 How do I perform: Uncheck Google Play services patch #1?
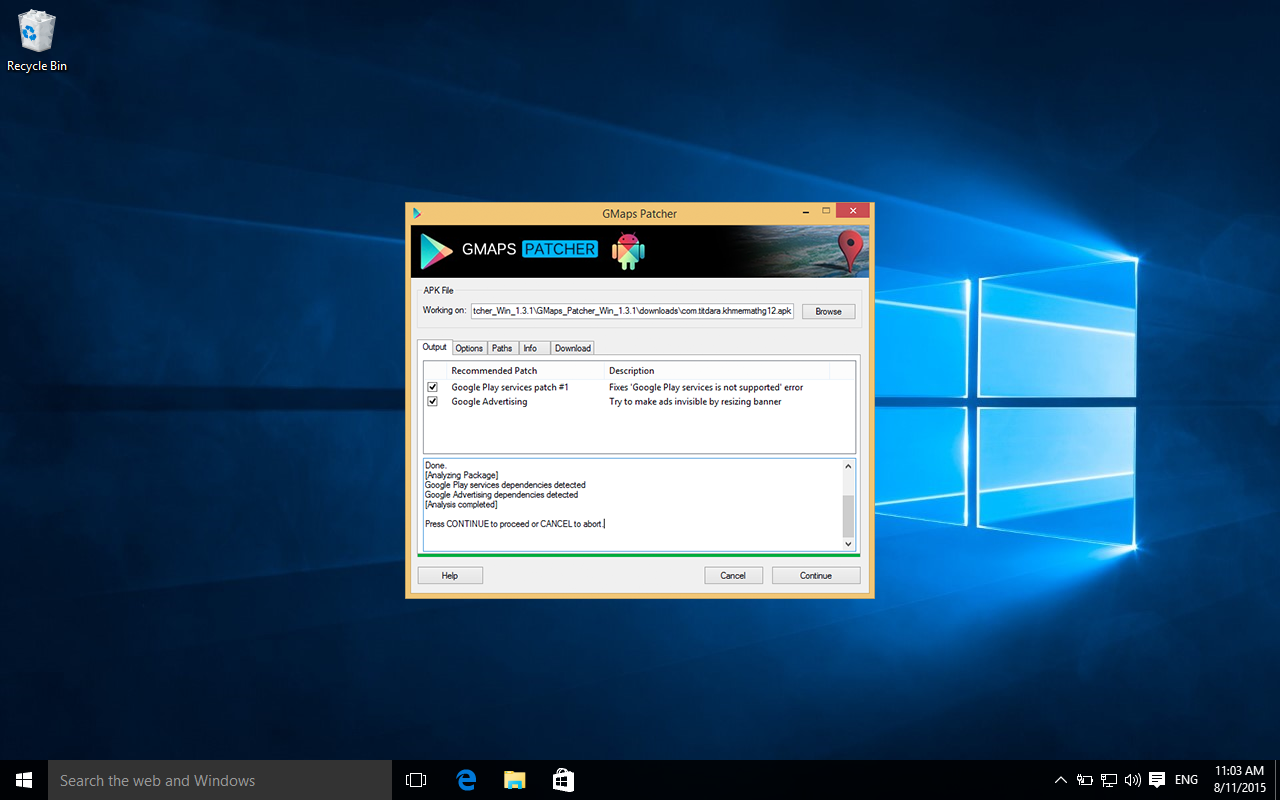pos(433,387)
